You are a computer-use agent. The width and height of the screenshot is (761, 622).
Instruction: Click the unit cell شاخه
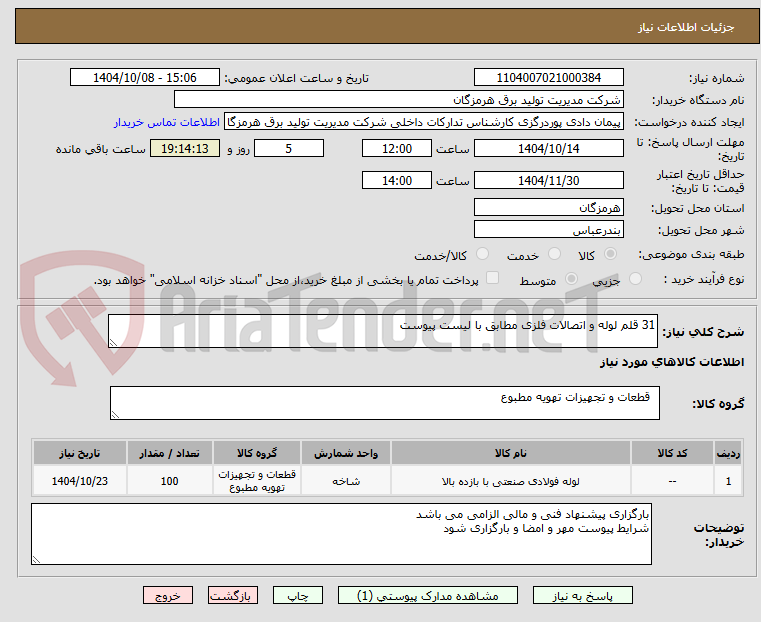(x=346, y=481)
